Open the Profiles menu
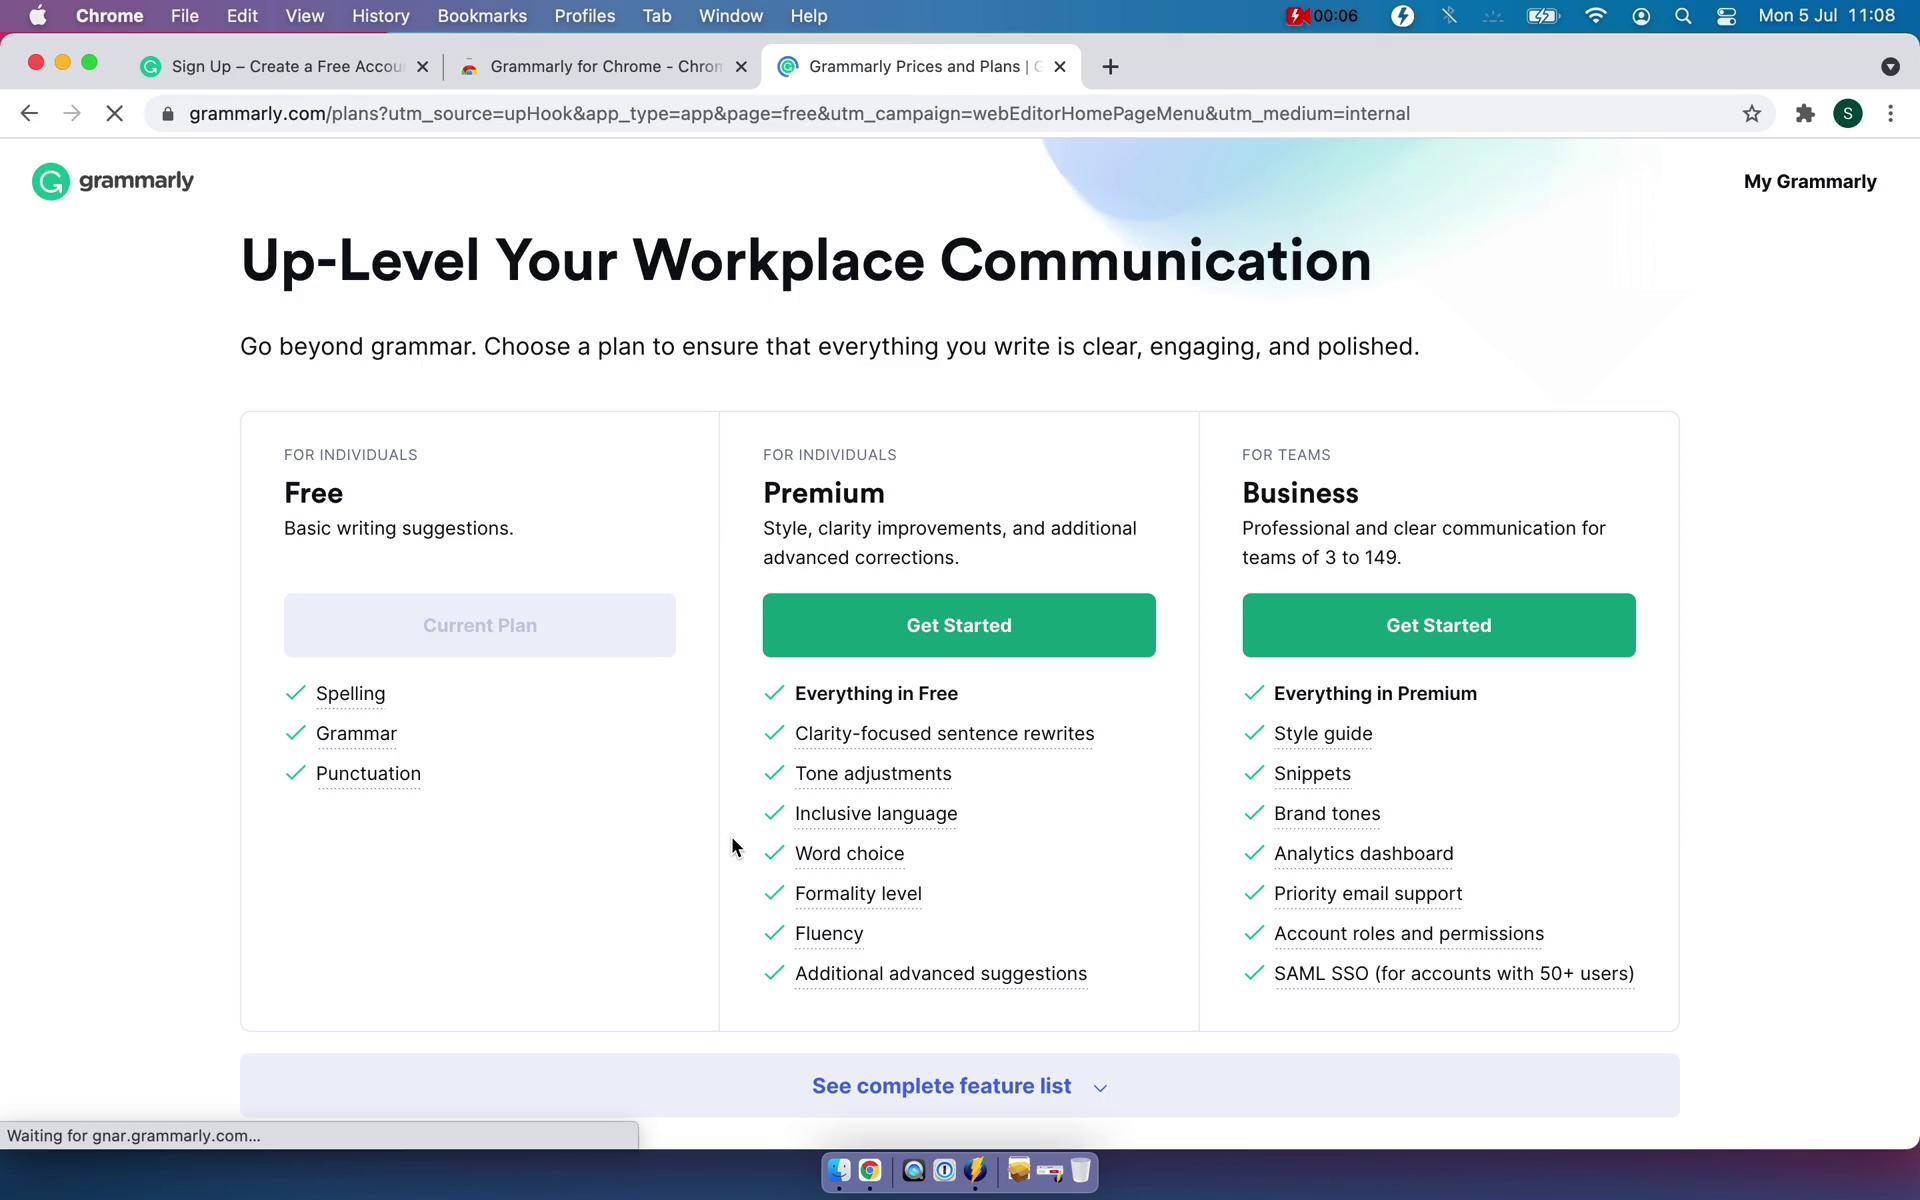1920x1200 pixels. click(585, 16)
